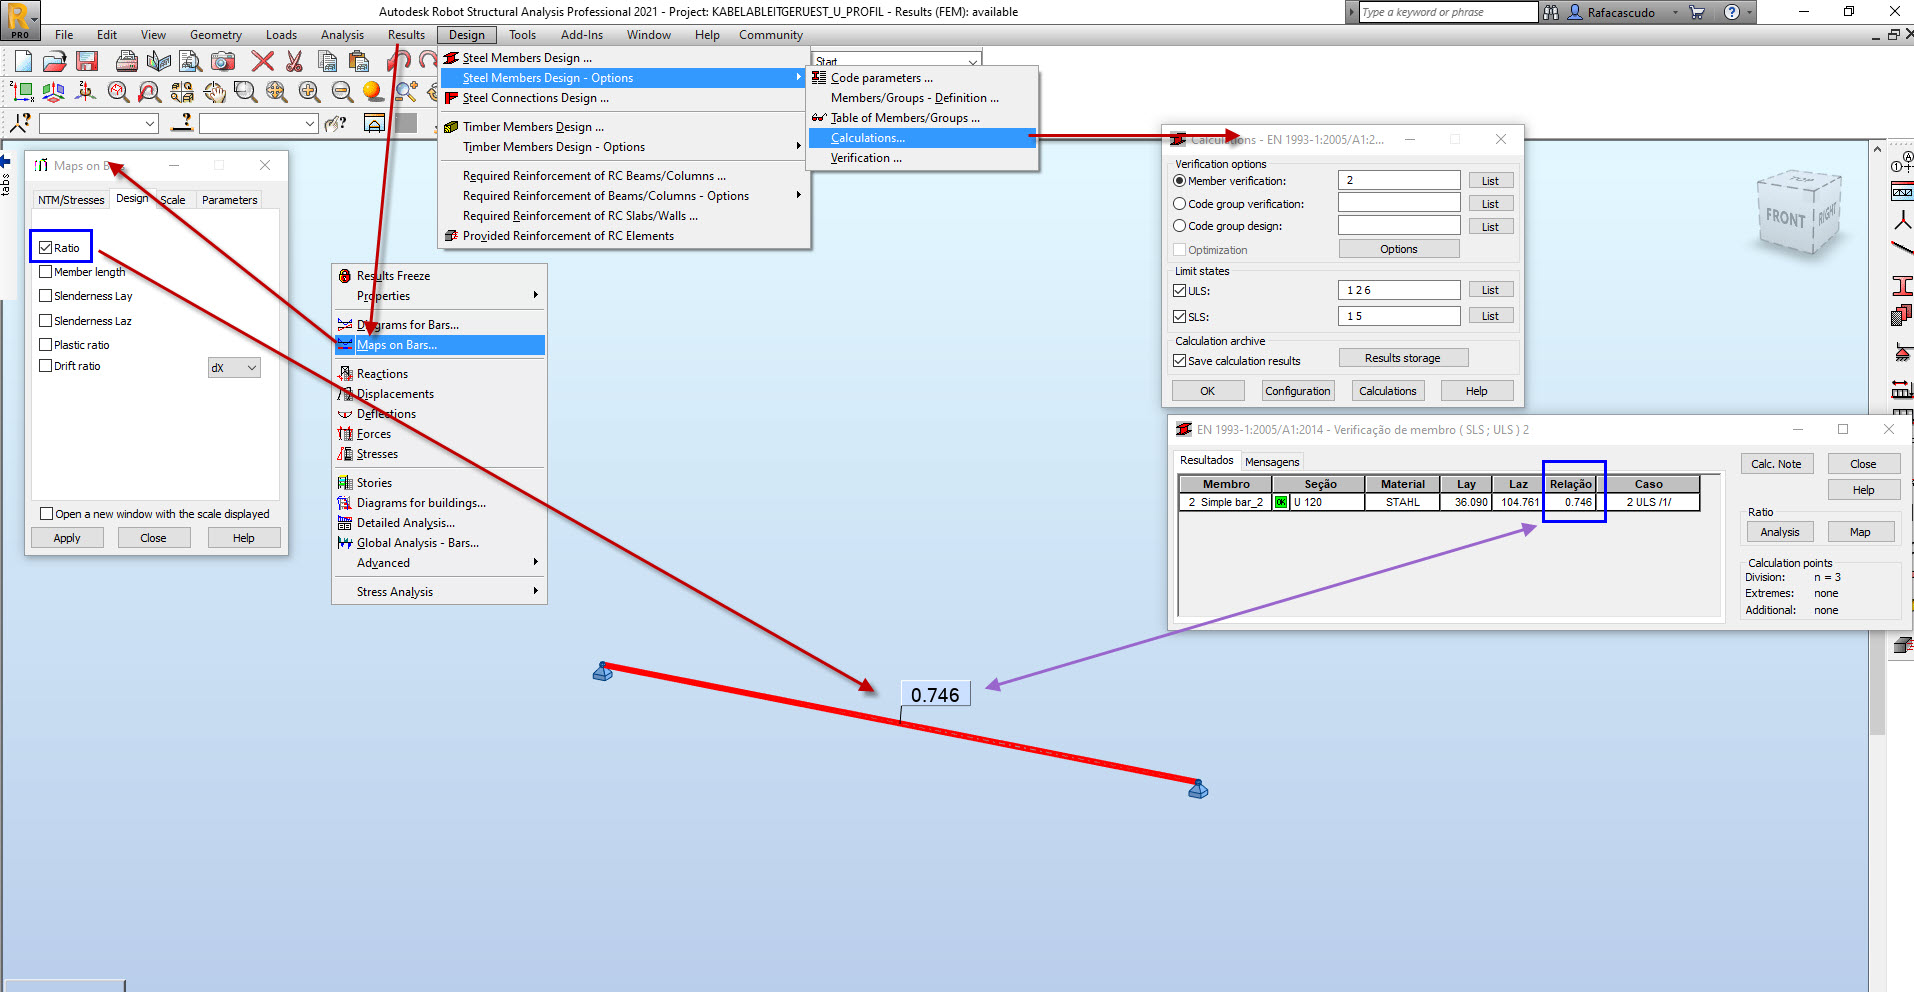The width and height of the screenshot is (1914, 992).
Task: Capture a screenshot with the camera icon
Action: point(222,61)
